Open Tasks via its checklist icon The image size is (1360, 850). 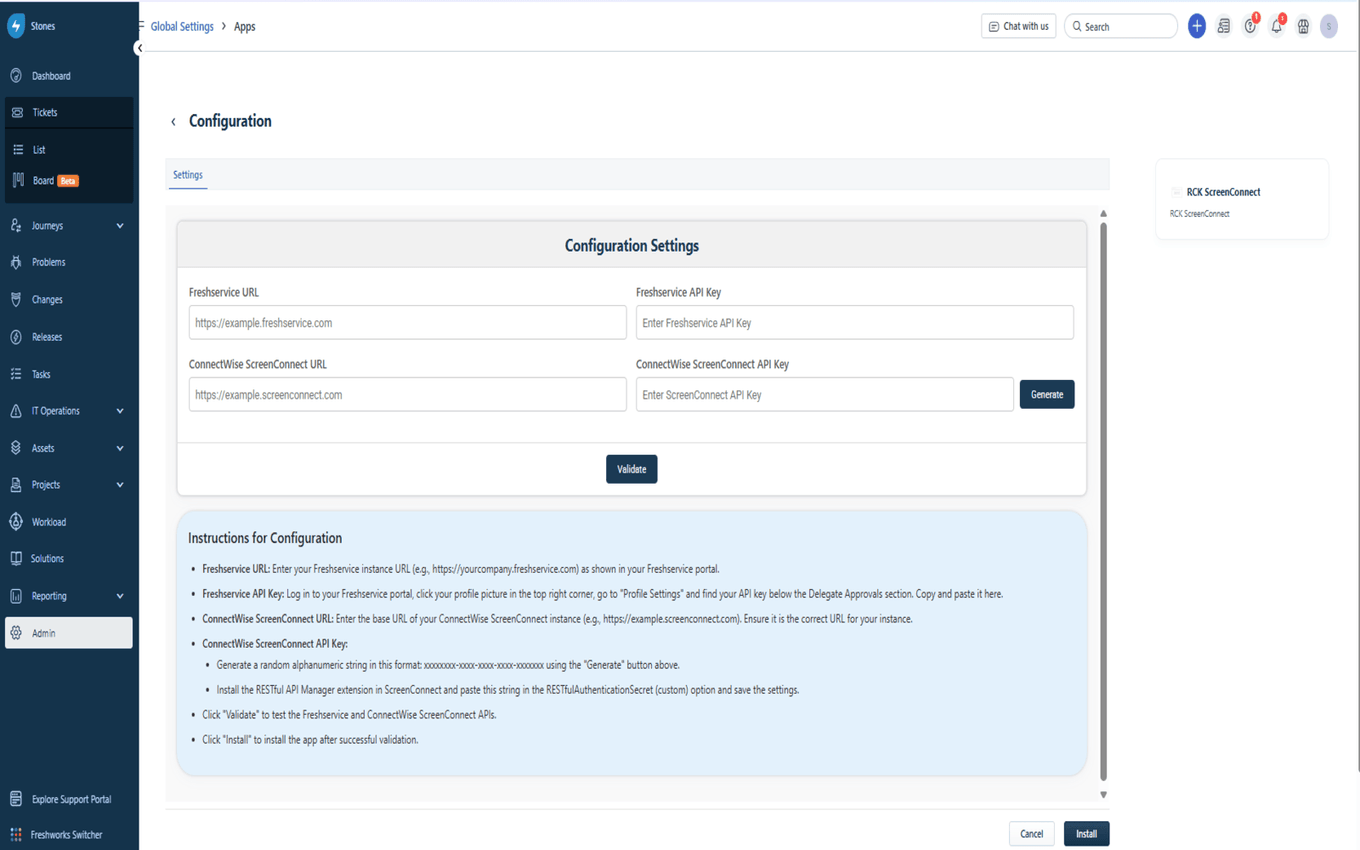coord(16,374)
